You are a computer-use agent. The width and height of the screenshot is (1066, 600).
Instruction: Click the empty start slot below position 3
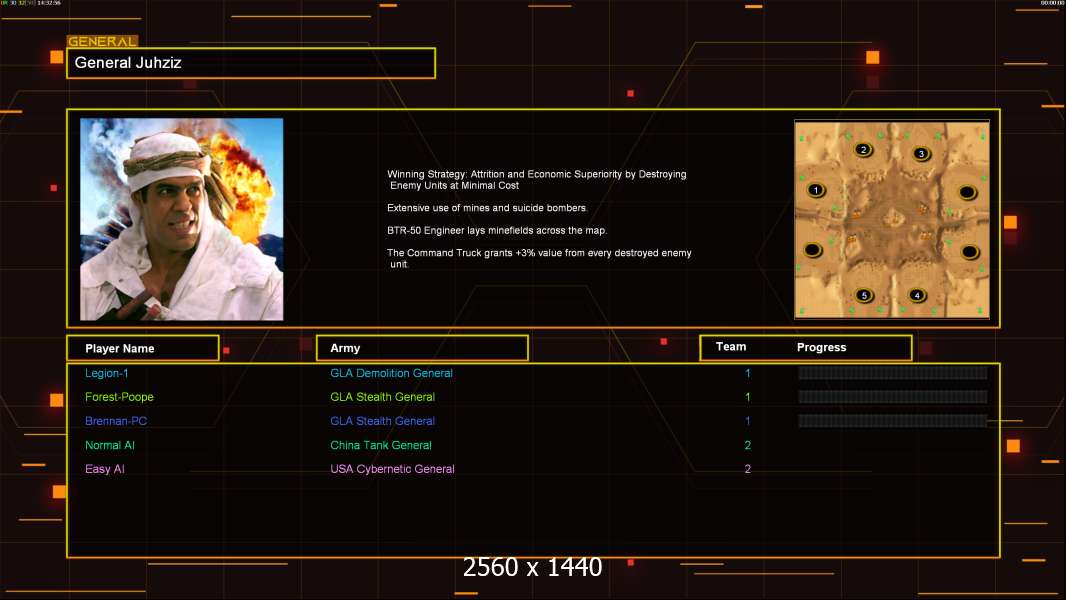click(967, 192)
